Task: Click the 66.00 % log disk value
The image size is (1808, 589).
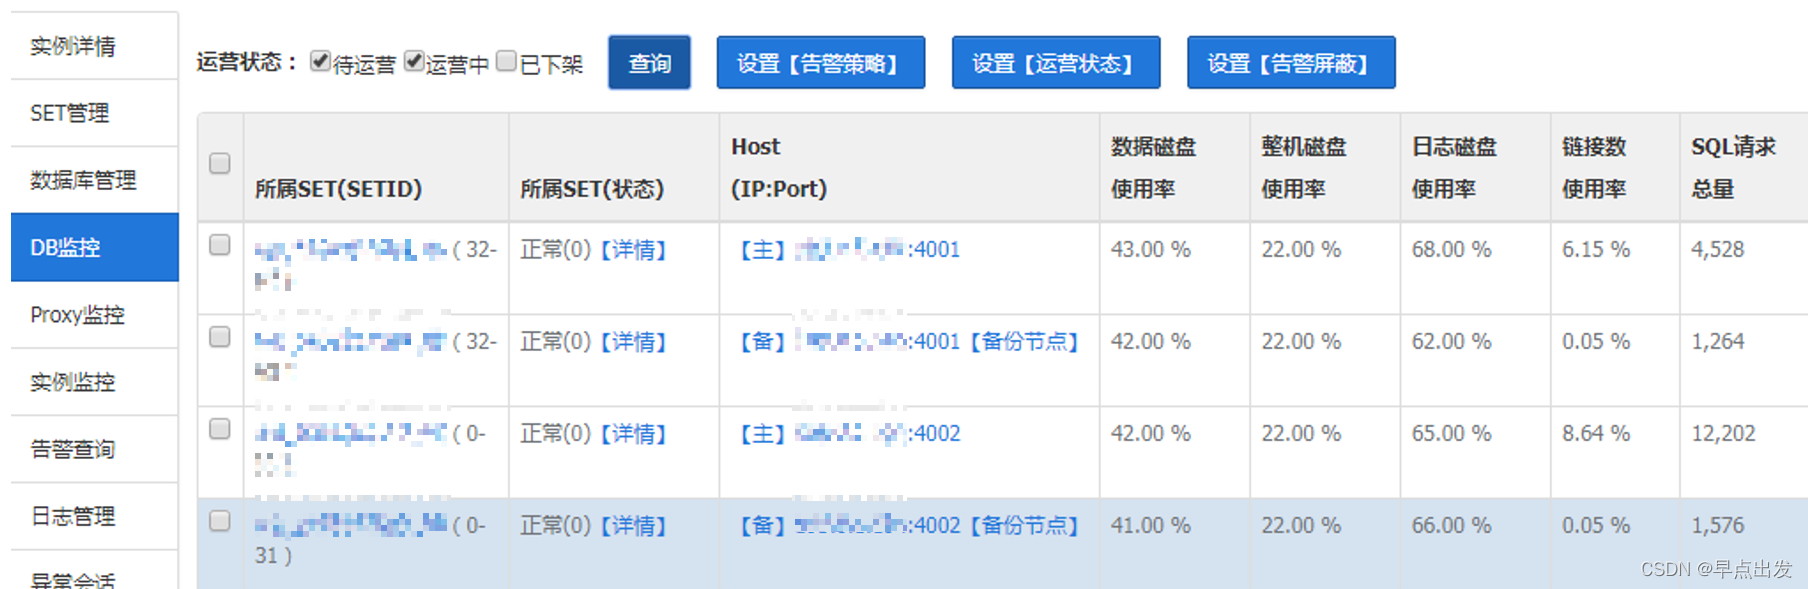Action: 1451,526
